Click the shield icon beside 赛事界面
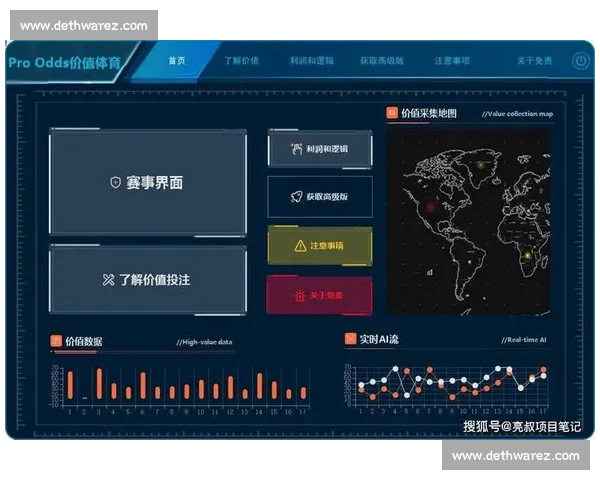Image resolution: width=600 pixels, height=480 pixels. 115,182
